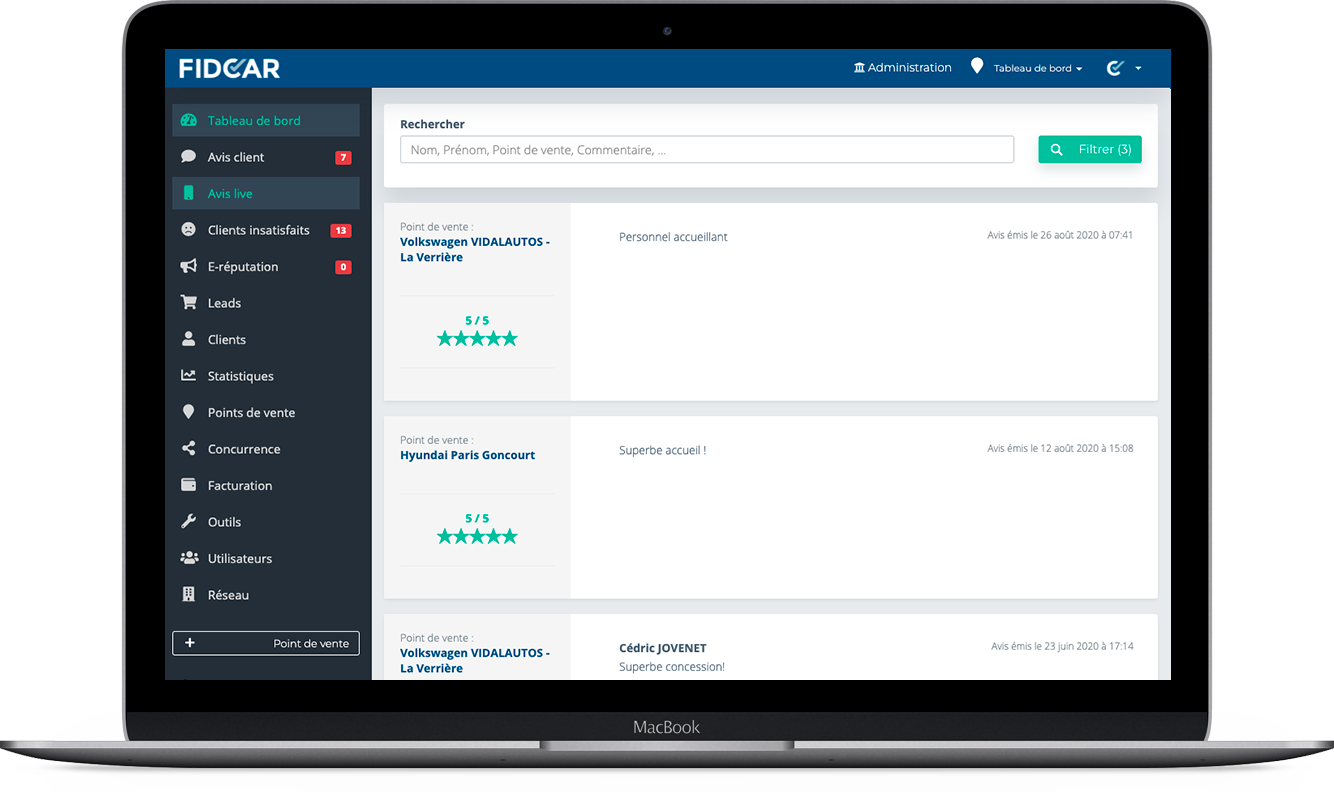The height and width of the screenshot is (792, 1334).
Task: Click the FIDCAR logo in header
Action: [x=229, y=69]
